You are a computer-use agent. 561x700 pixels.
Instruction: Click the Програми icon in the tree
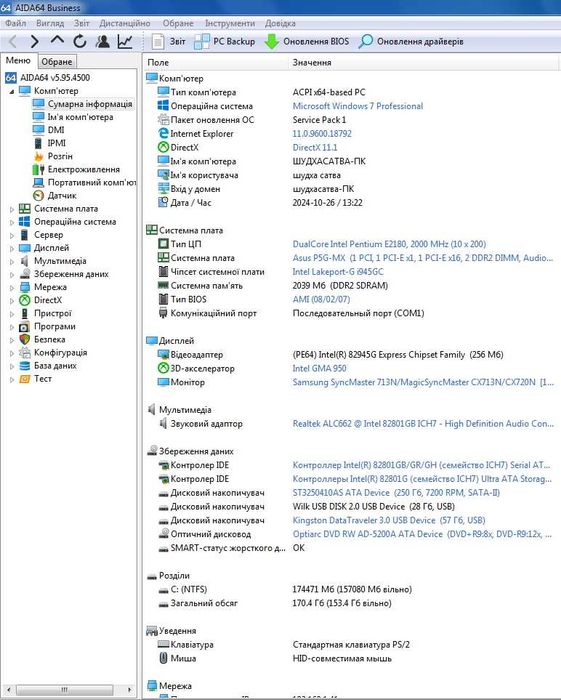[25, 327]
